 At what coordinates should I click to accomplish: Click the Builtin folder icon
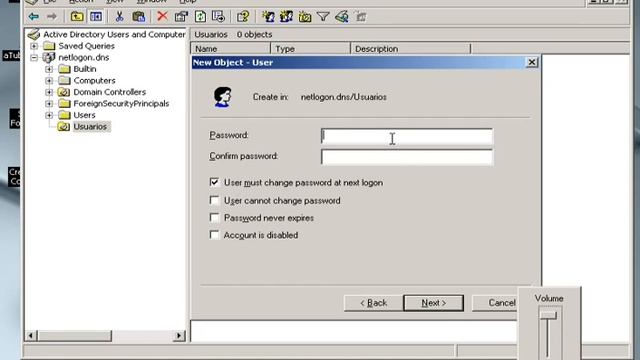pos(64,69)
